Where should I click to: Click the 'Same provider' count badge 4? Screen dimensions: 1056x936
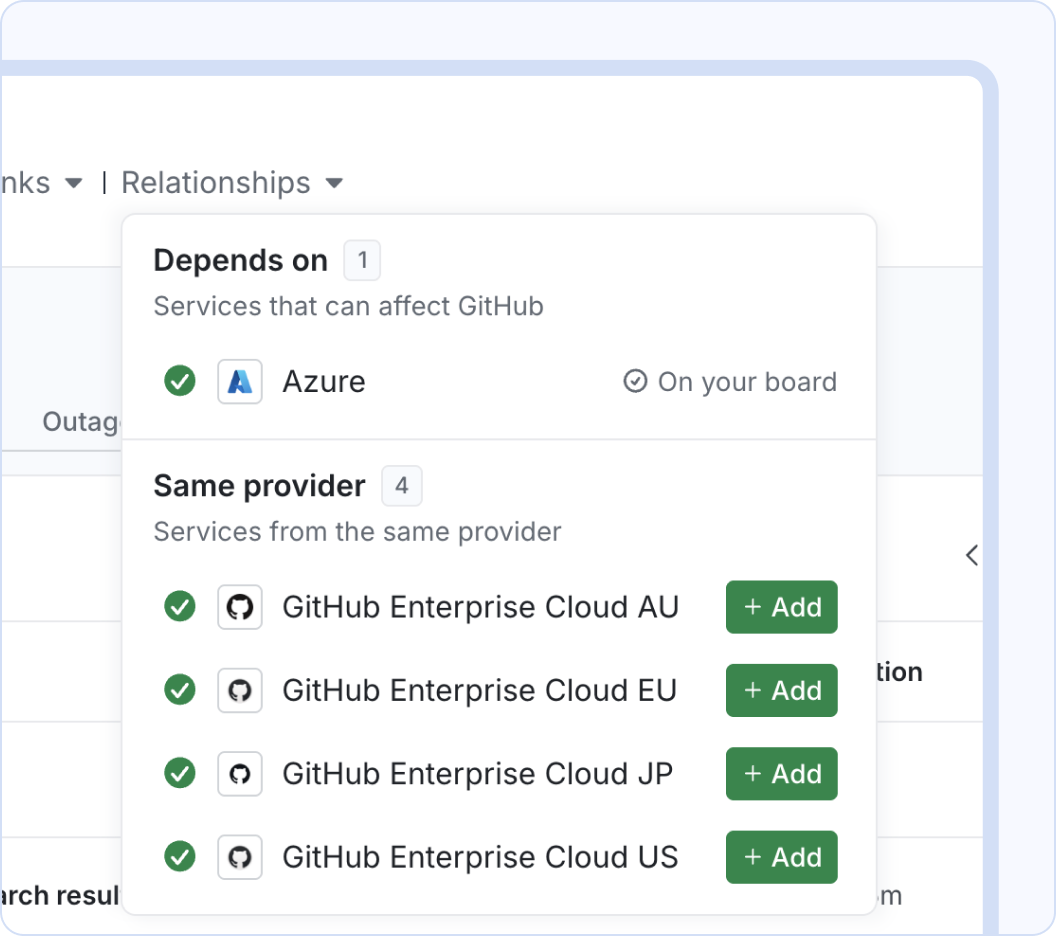click(x=402, y=486)
